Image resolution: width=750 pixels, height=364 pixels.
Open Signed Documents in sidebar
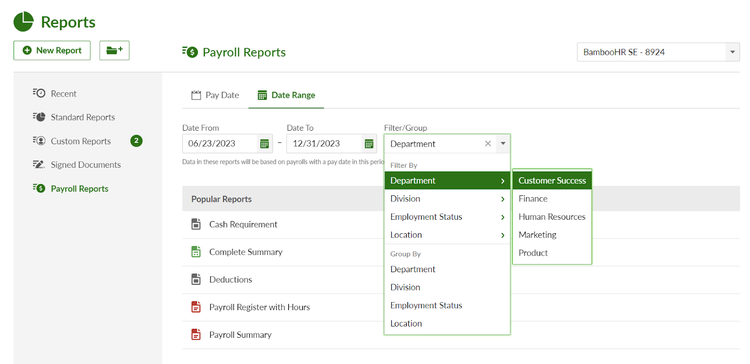86,165
